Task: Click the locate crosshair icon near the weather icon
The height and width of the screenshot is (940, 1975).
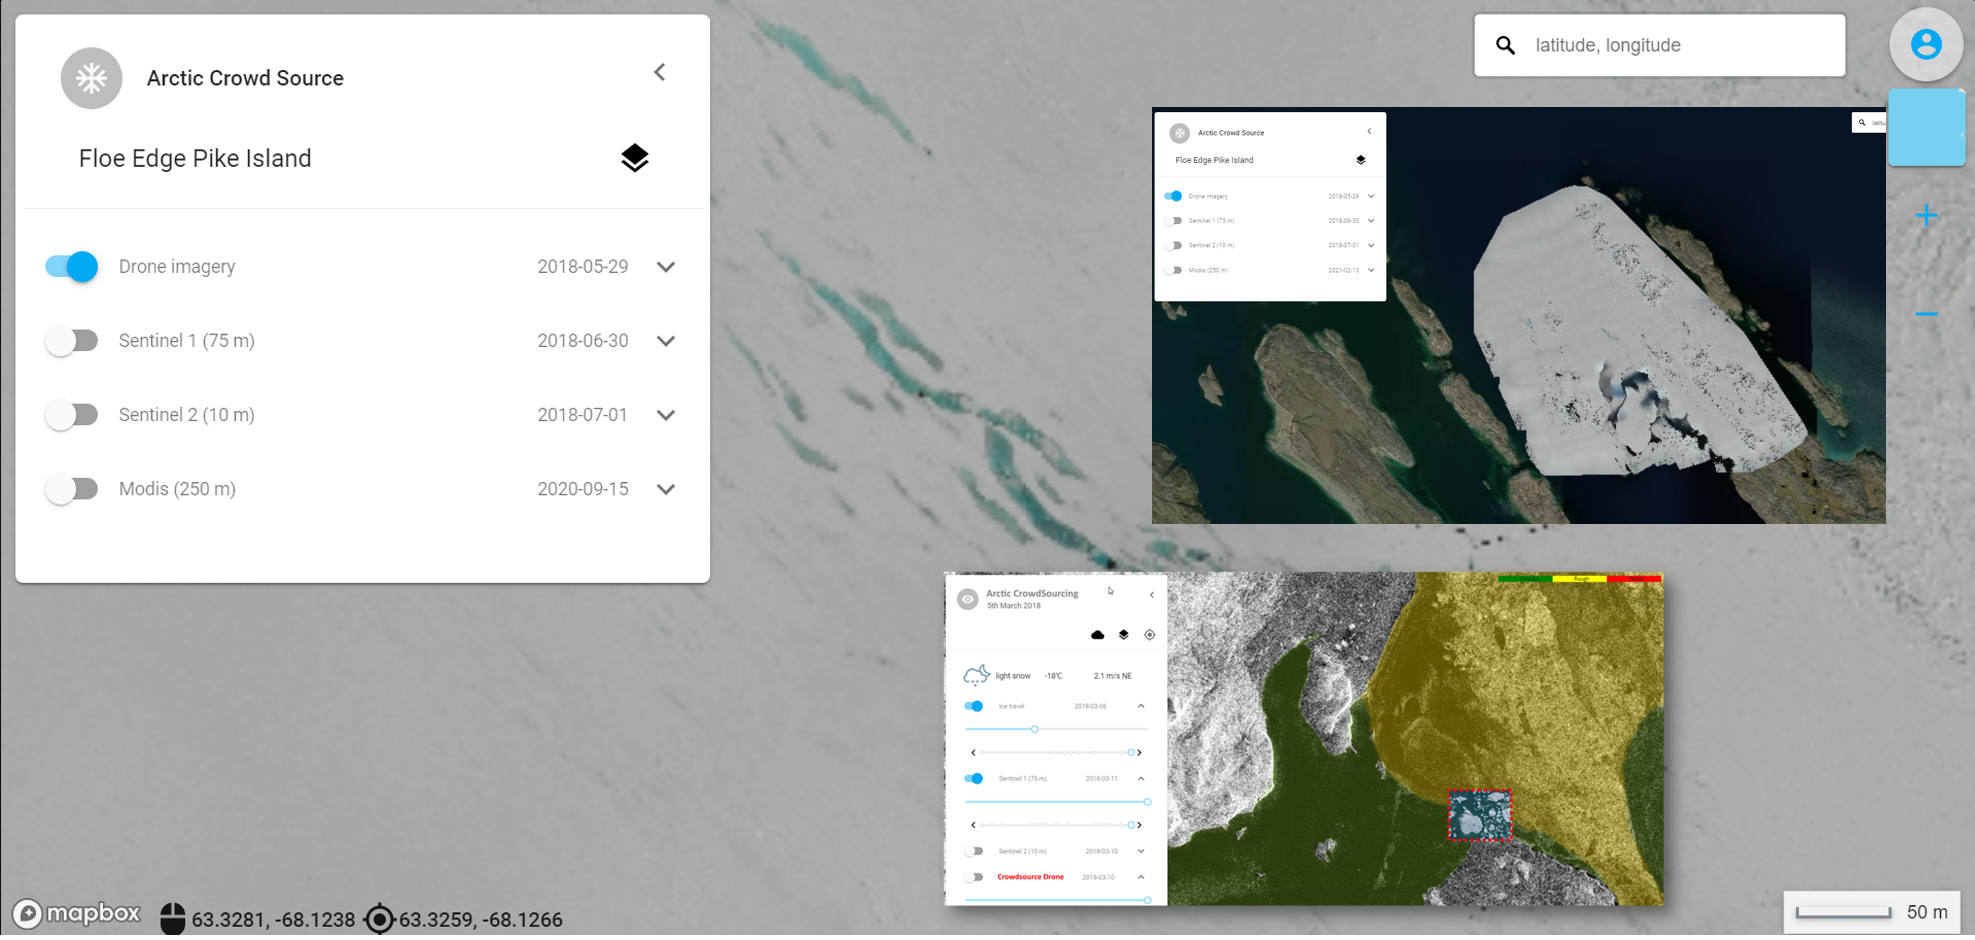Action: coord(1149,634)
